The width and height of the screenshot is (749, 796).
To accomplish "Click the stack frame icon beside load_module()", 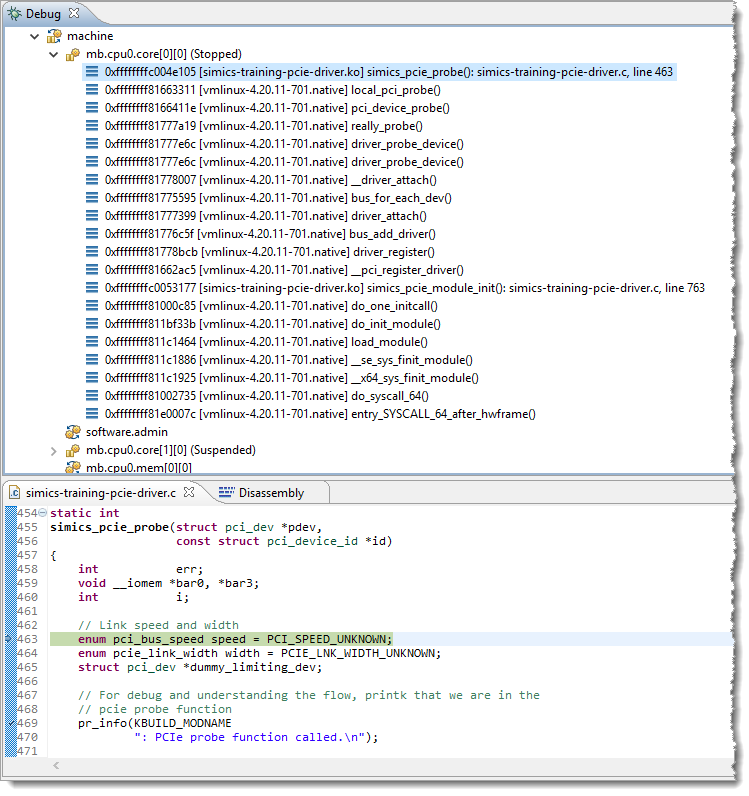I will [x=92, y=342].
